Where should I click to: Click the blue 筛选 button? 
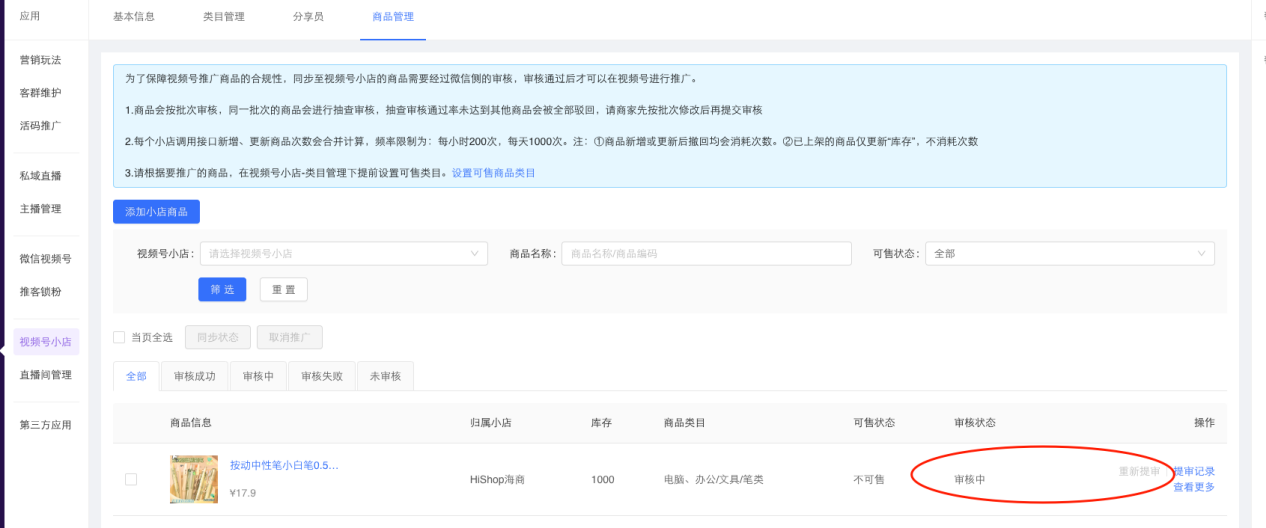[222, 289]
